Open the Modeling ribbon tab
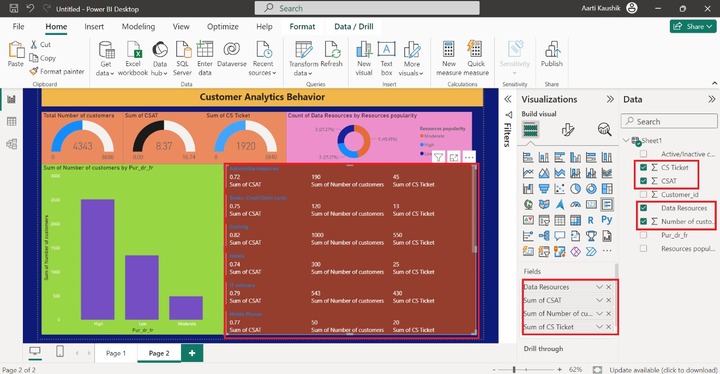This screenshot has height=374, width=720. click(x=138, y=27)
